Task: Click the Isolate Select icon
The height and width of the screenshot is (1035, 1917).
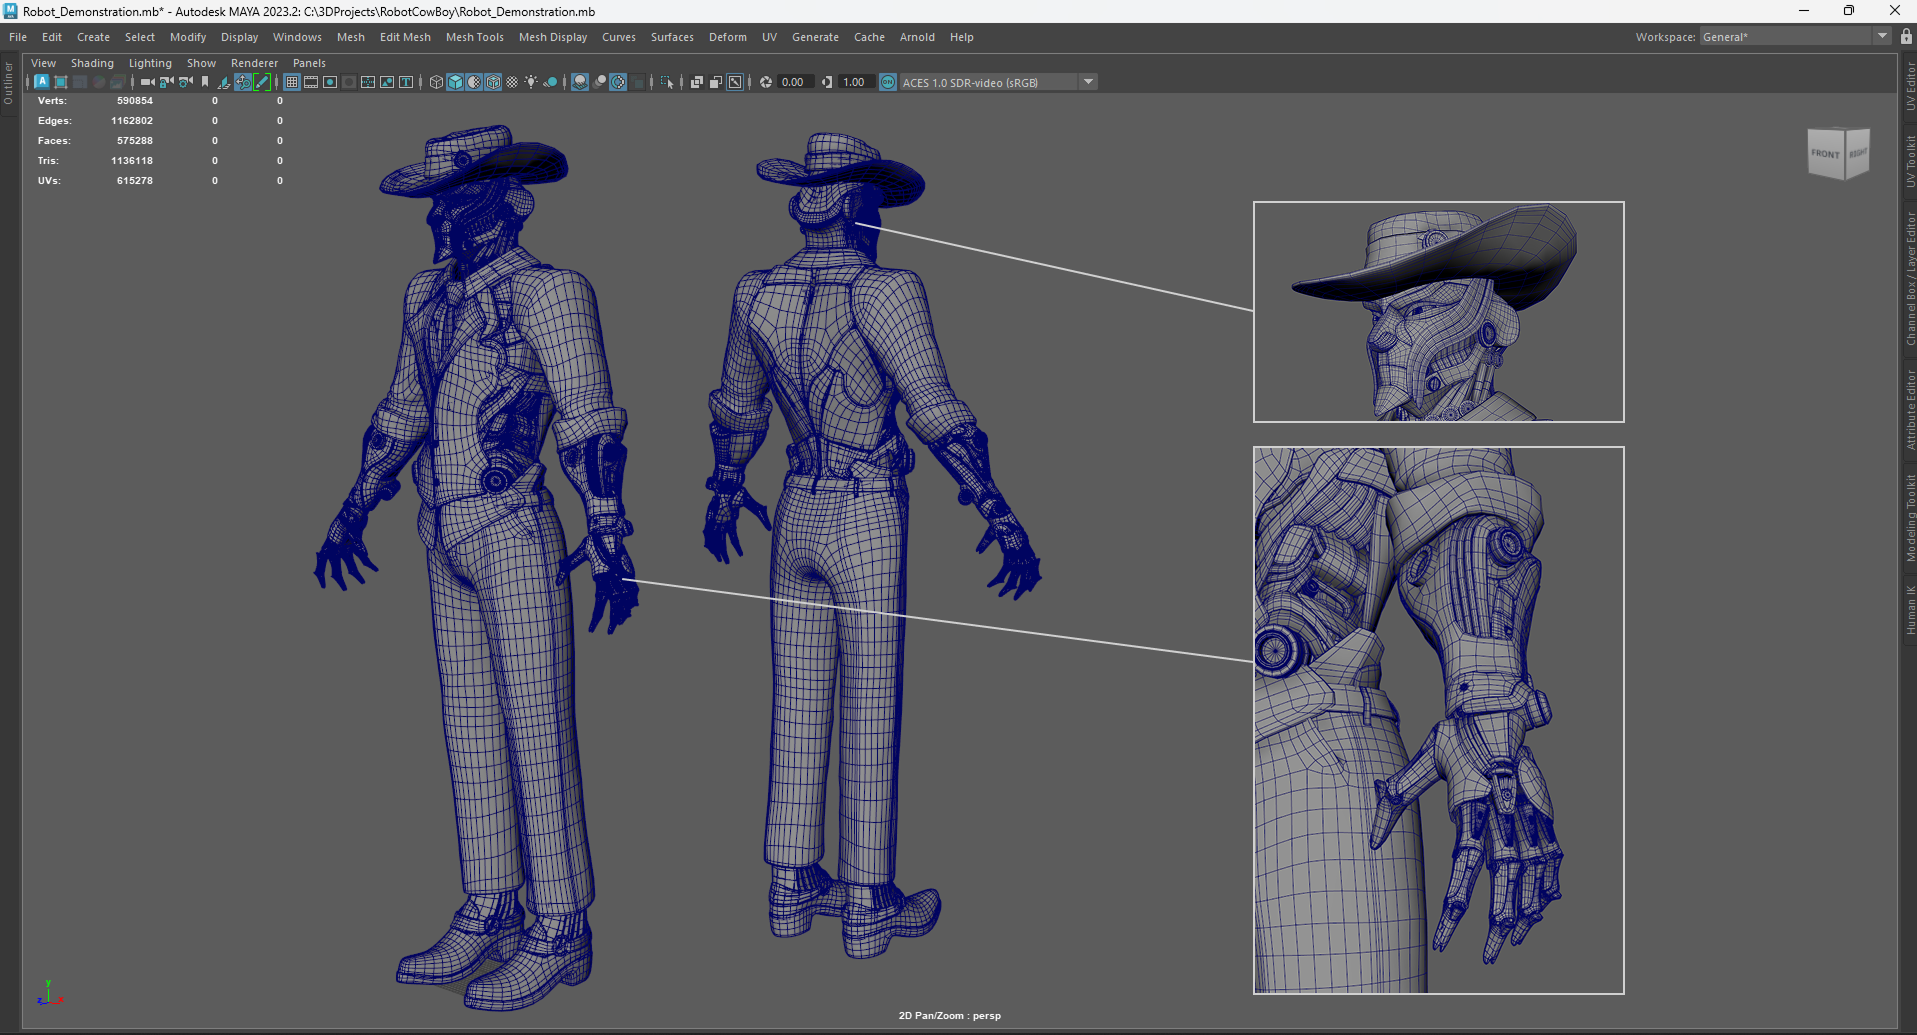Action: 667,82
